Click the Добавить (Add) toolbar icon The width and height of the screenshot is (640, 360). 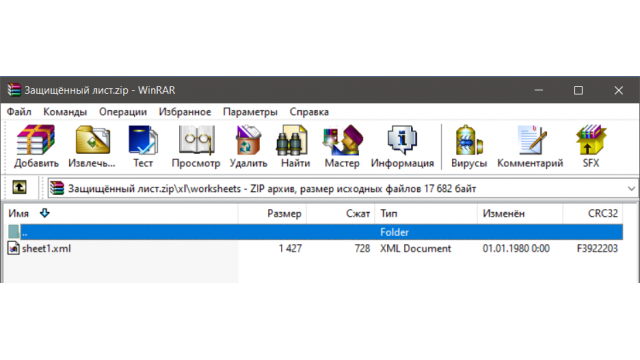coord(36,140)
